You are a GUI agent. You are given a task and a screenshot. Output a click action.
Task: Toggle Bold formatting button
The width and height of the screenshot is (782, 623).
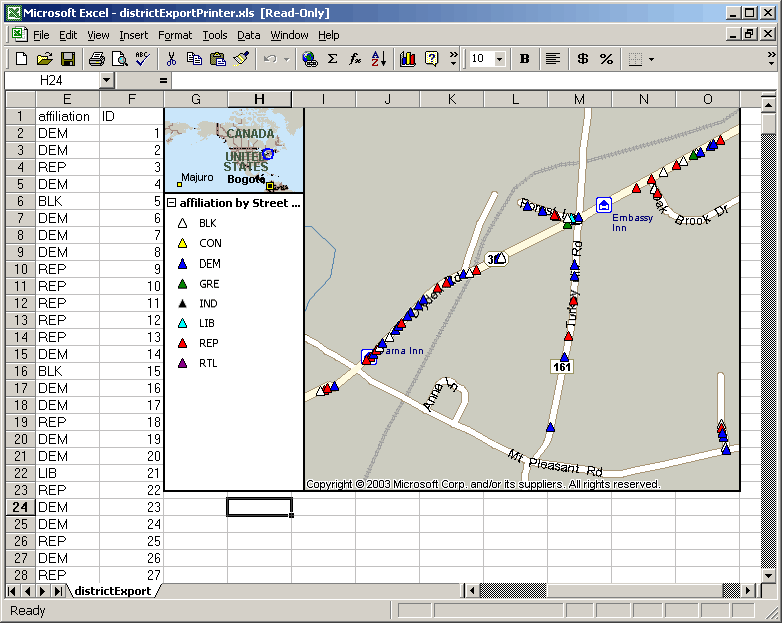525,59
